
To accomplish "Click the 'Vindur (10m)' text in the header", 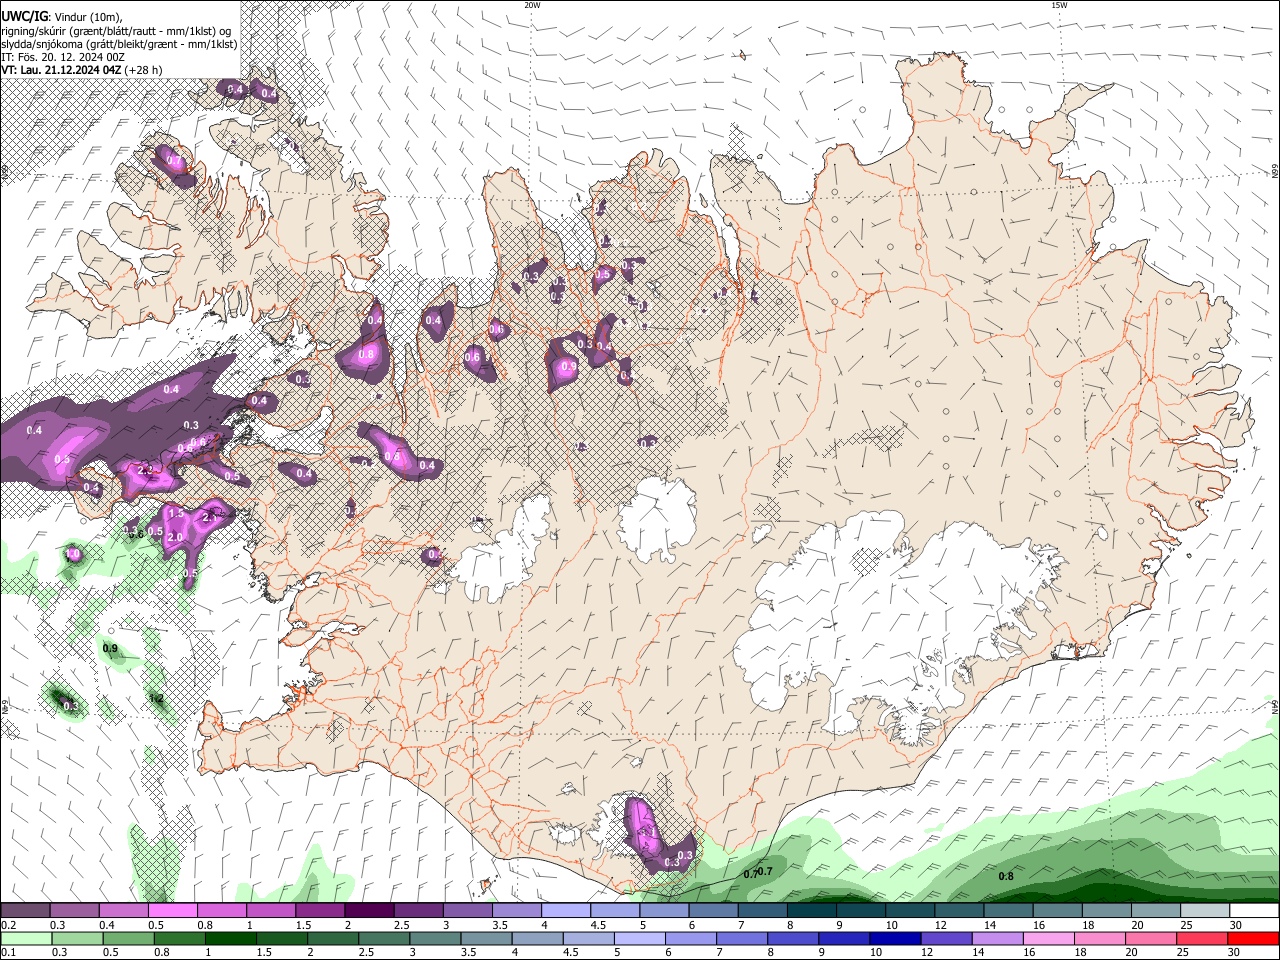I will tap(88, 17).
